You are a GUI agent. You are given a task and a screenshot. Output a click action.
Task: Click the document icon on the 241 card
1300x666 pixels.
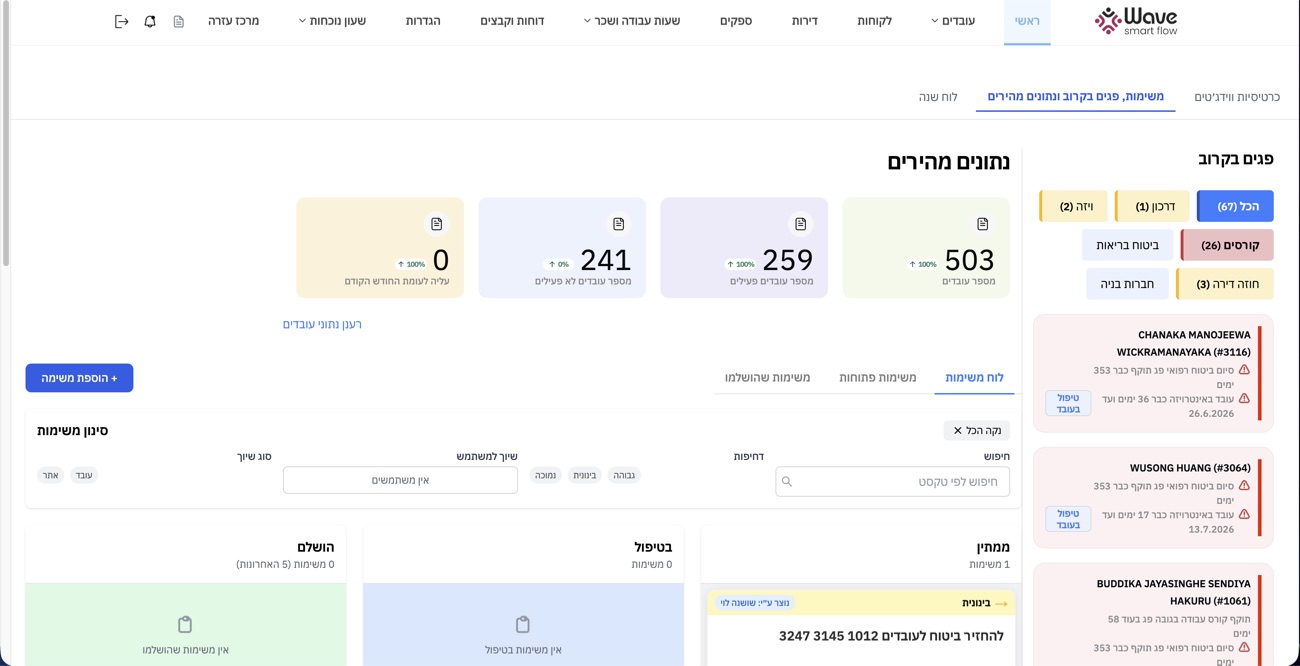point(618,224)
